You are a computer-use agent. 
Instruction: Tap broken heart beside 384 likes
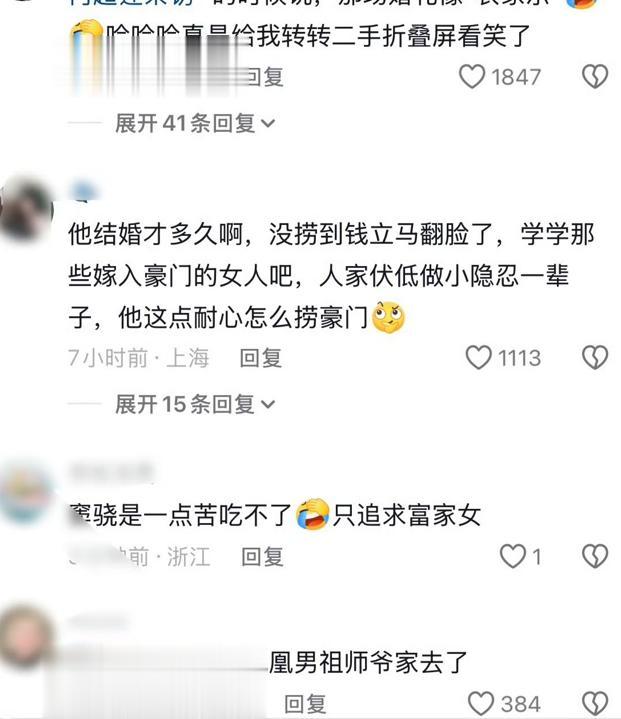pos(595,703)
